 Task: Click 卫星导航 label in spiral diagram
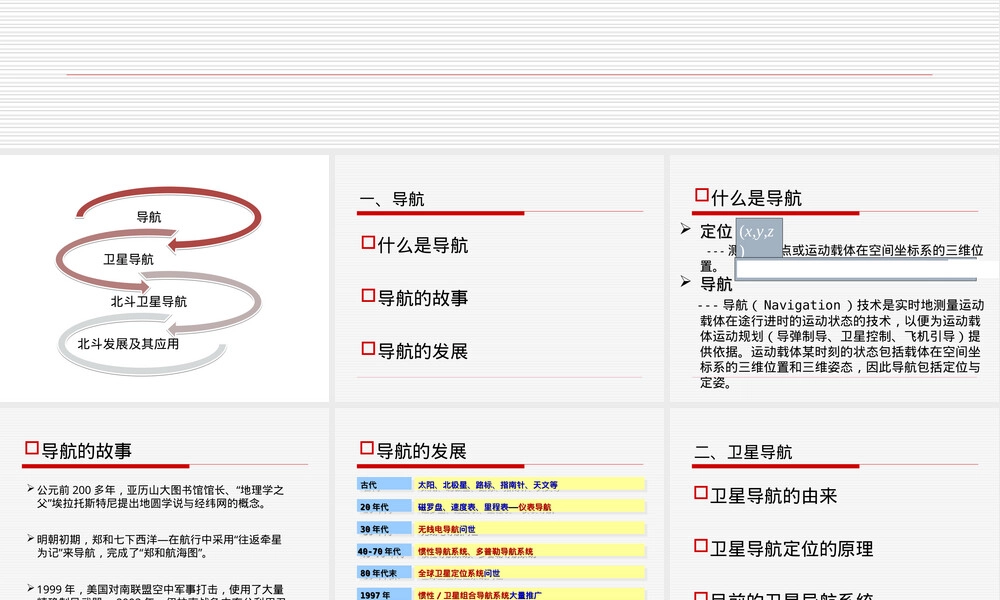(x=128, y=259)
